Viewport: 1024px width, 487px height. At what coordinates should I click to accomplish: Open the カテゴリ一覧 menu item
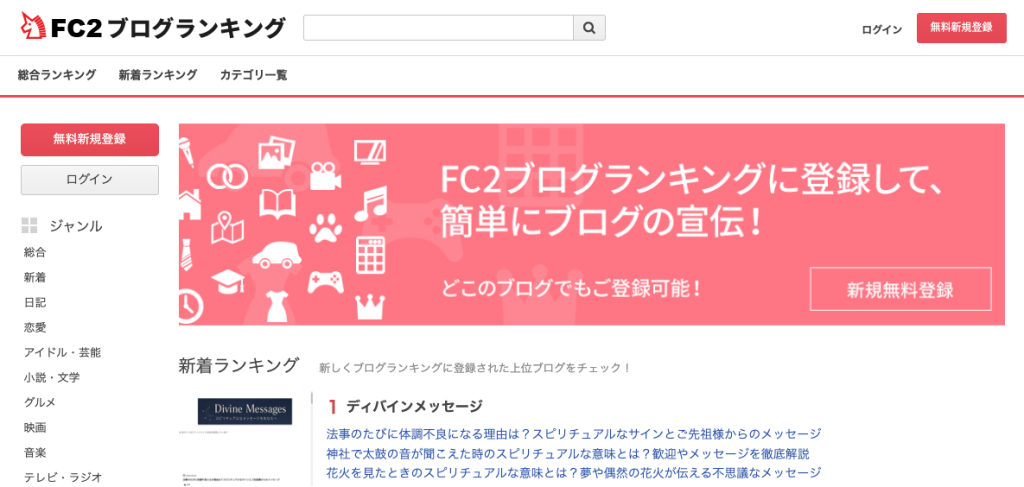coord(253,75)
